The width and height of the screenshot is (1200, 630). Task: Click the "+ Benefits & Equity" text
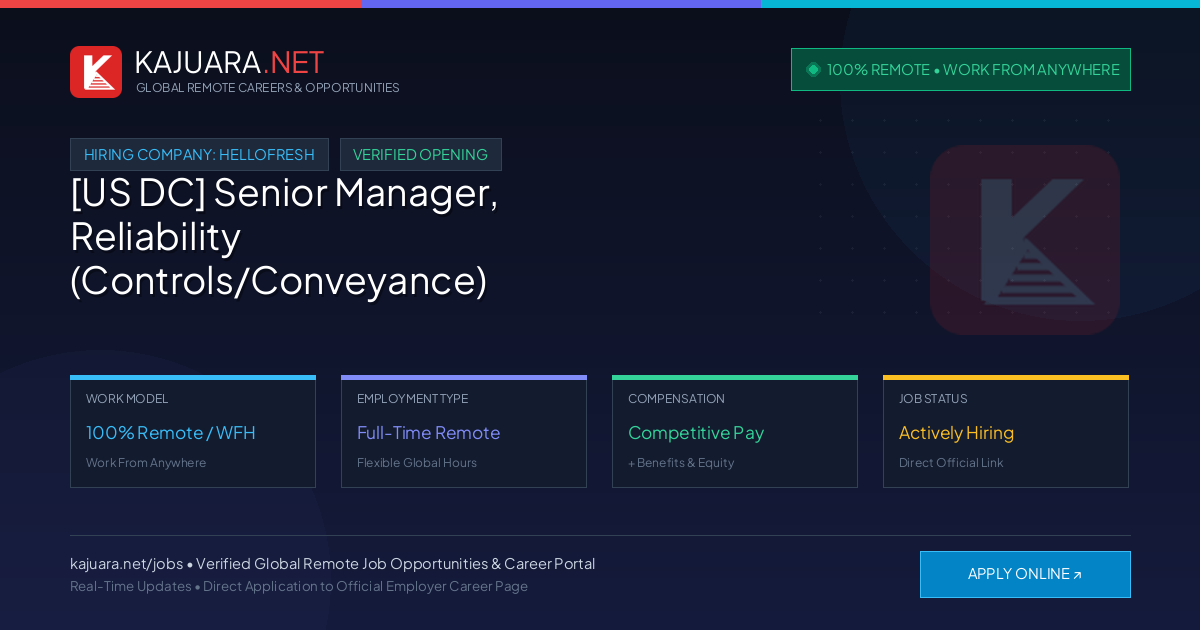pos(681,463)
